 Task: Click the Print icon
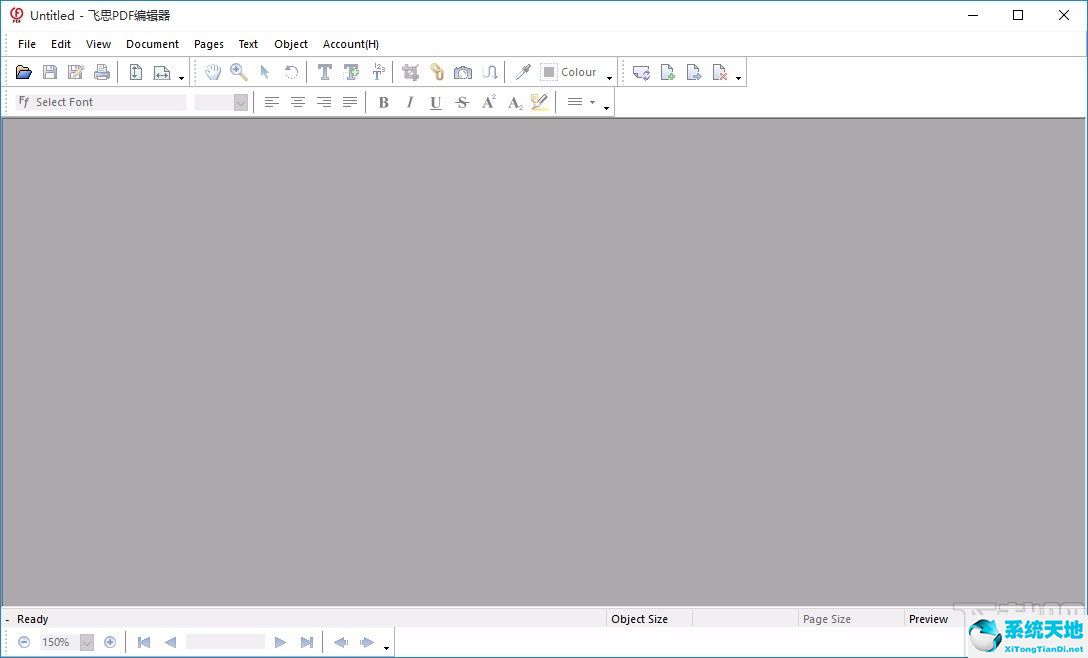click(102, 72)
